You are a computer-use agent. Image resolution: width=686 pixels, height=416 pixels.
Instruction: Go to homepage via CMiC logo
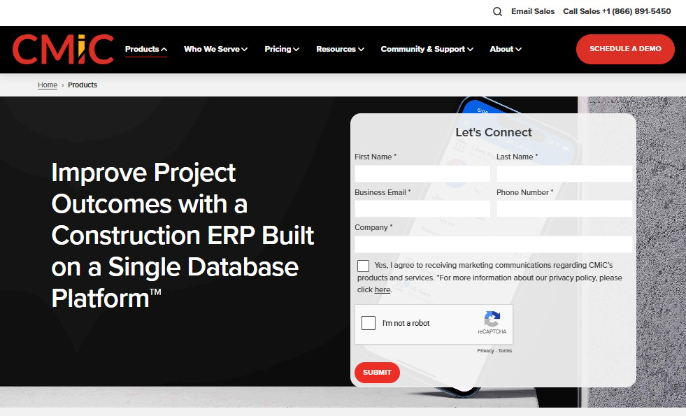pos(63,49)
